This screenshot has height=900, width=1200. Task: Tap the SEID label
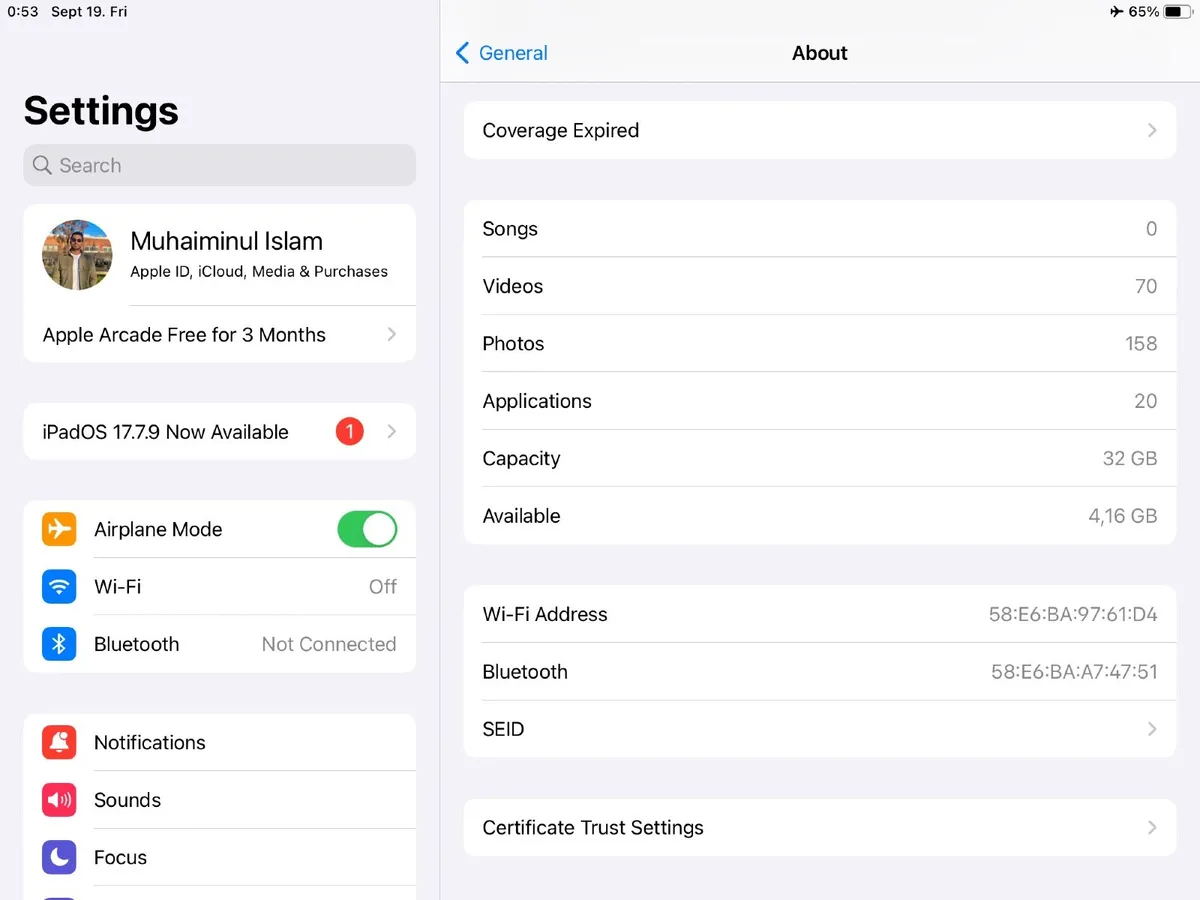pos(503,729)
